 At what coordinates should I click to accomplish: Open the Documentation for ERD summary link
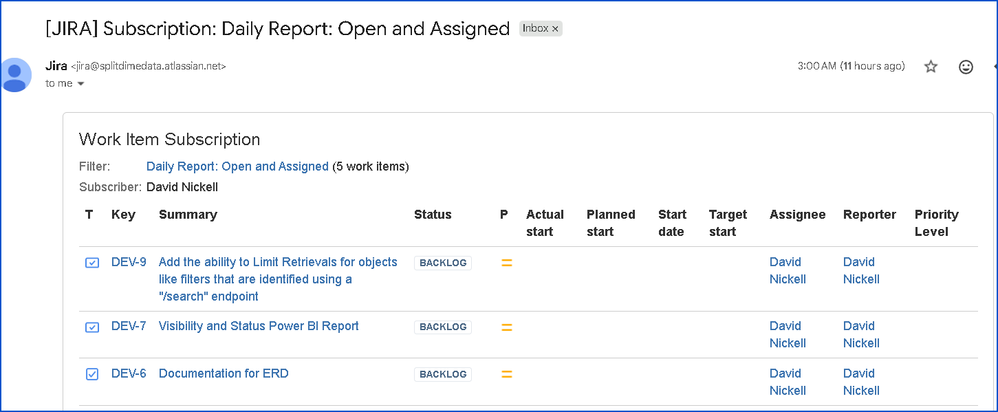[x=223, y=373]
